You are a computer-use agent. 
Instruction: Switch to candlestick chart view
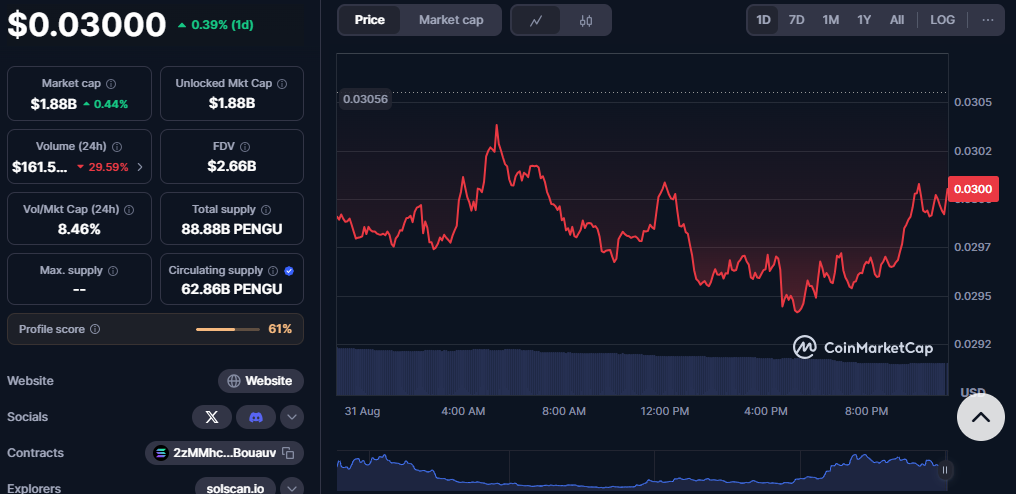tap(586, 20)
